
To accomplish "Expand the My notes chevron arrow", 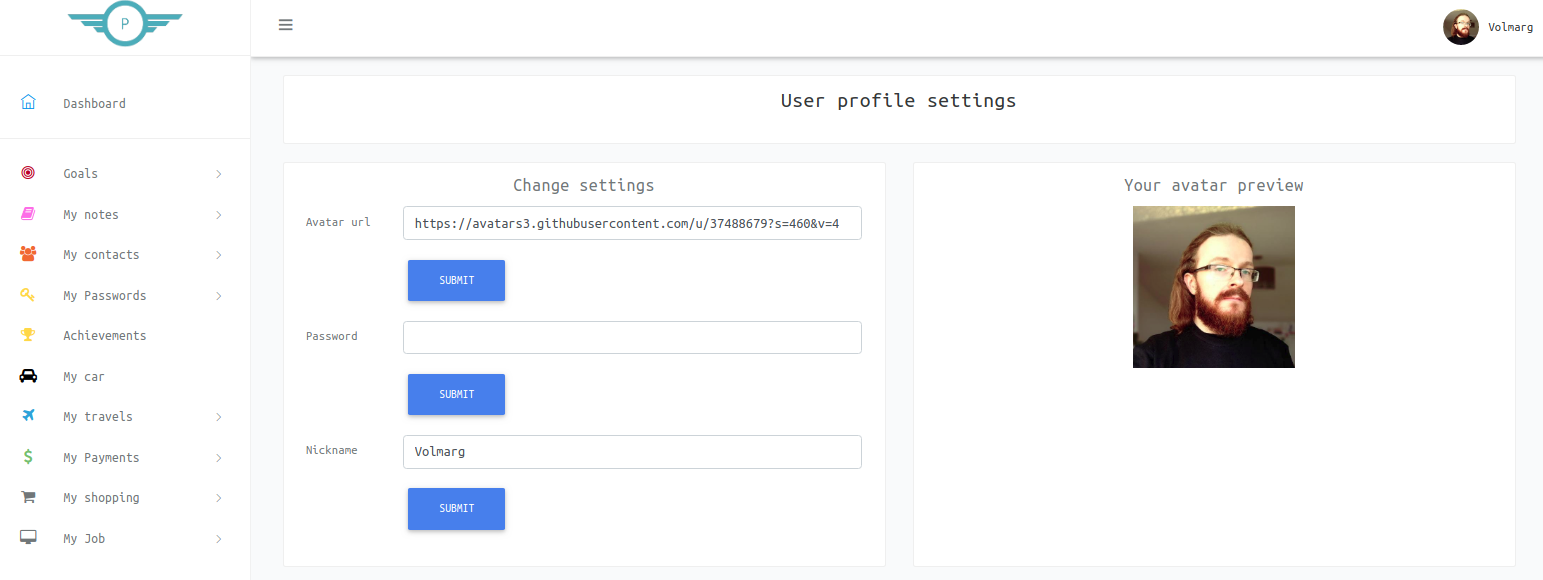I will tap(219, 215).
